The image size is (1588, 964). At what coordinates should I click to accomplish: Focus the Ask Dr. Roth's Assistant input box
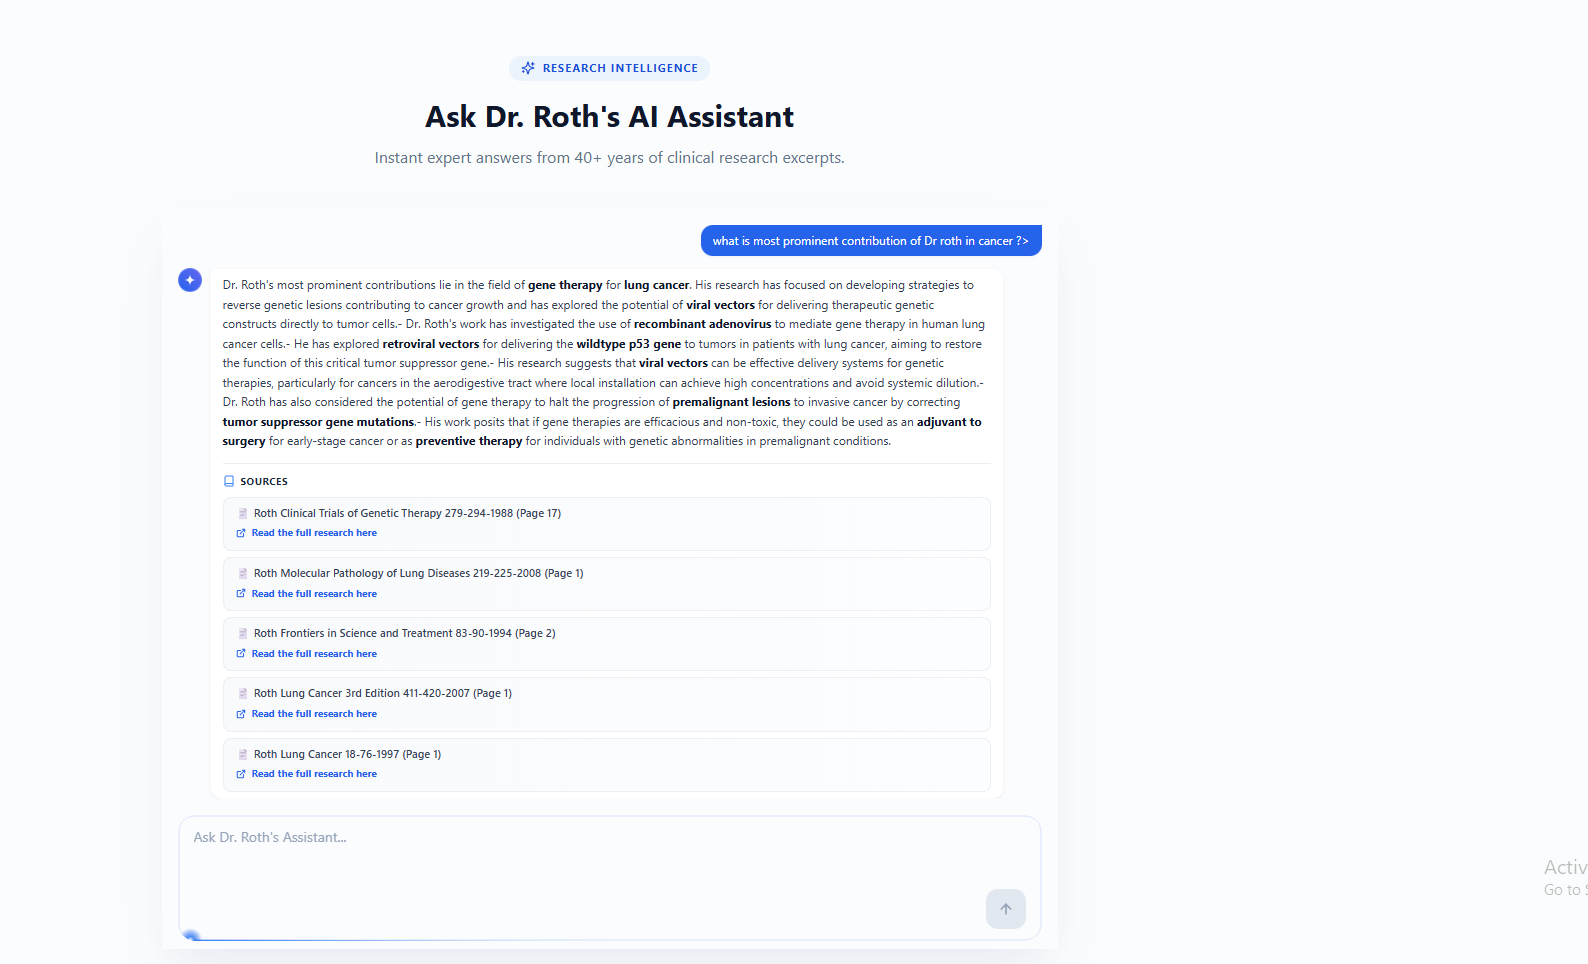[x=610, y=878]
